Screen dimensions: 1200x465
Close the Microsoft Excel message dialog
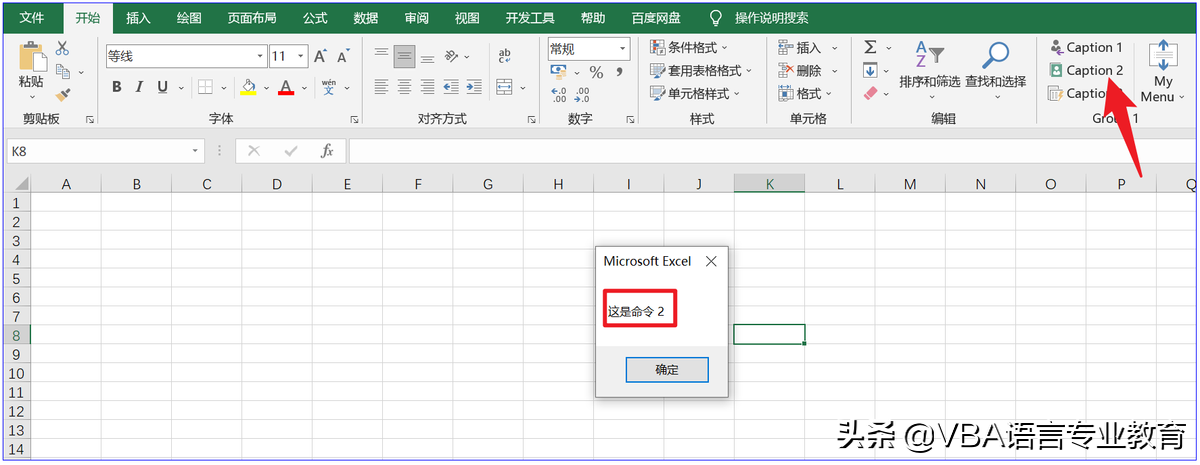711,261
